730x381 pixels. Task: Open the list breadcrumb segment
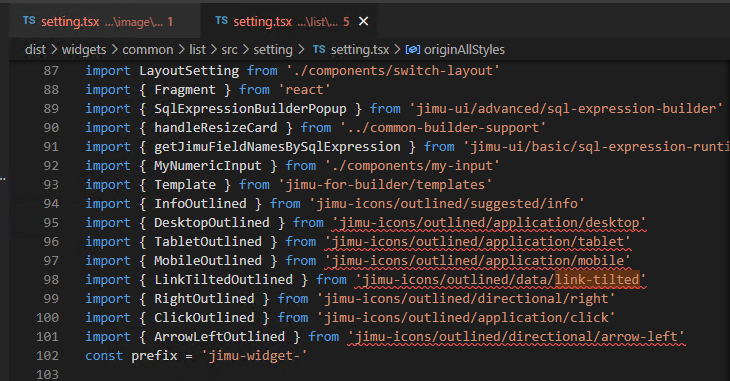tap(197, 49)
